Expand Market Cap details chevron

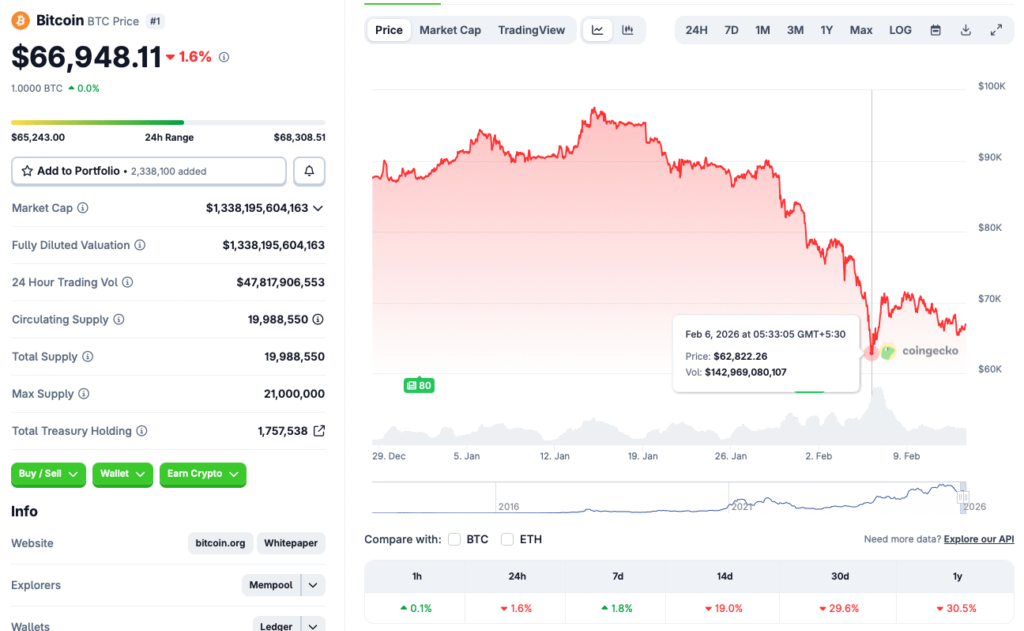coord(318,208)
